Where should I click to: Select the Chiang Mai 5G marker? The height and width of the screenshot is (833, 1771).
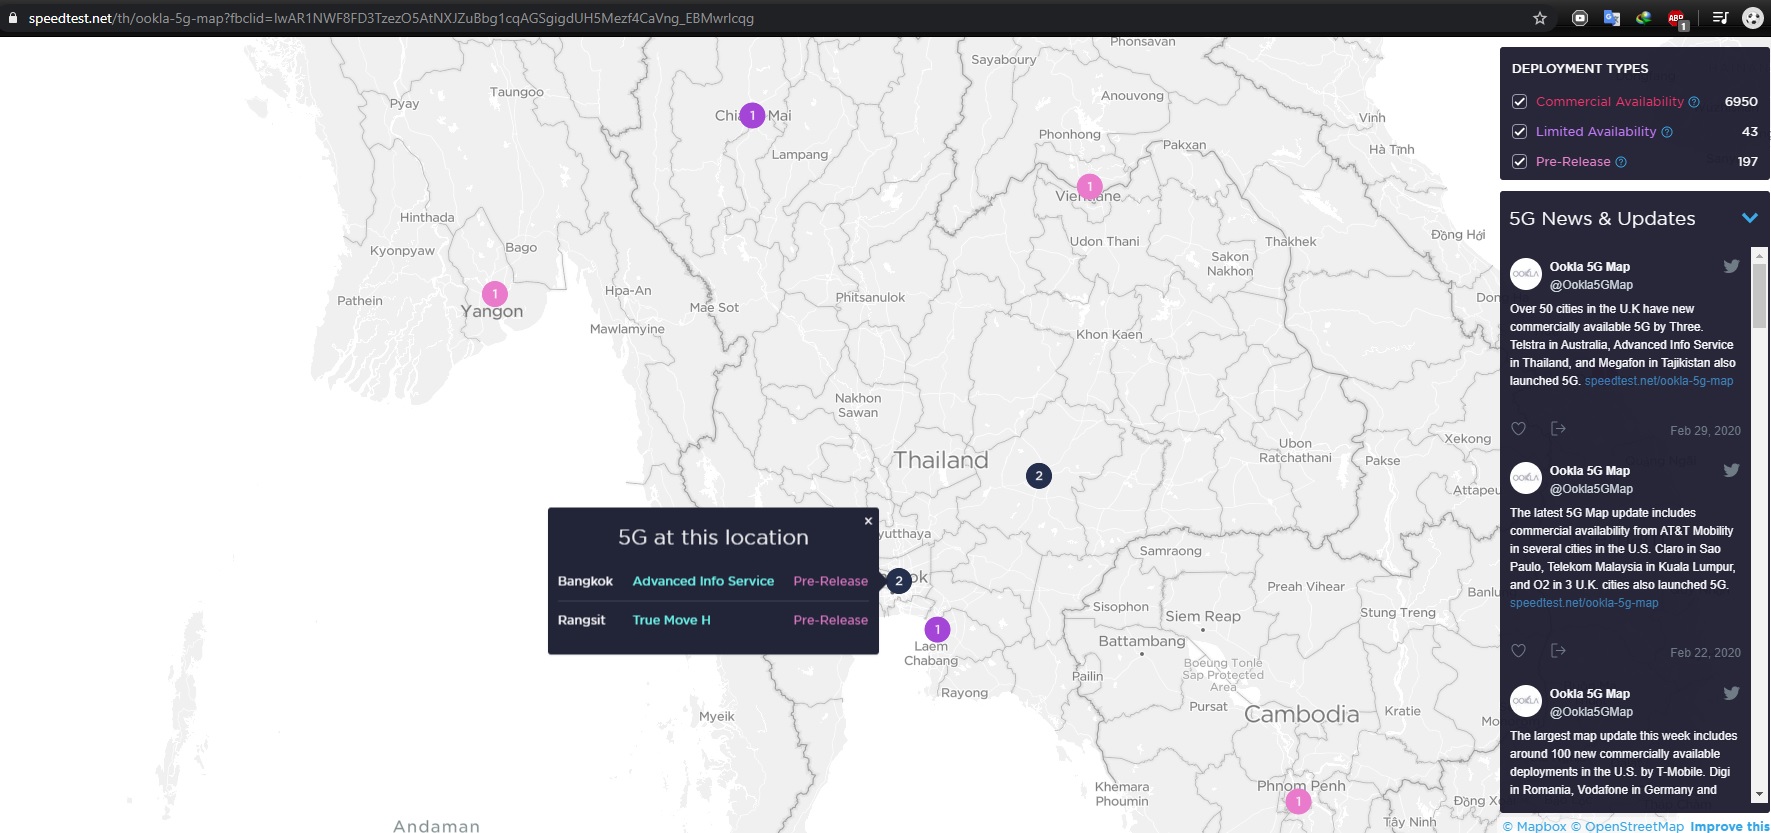tap(752, 116)
